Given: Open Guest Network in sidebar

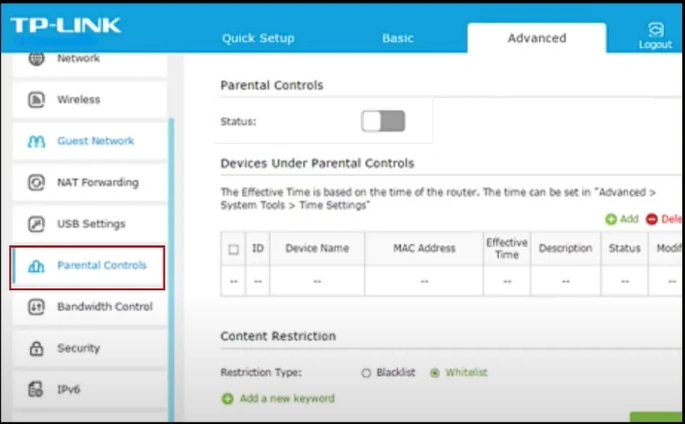Looking at the screenshot, I should [x=90, y=141].
